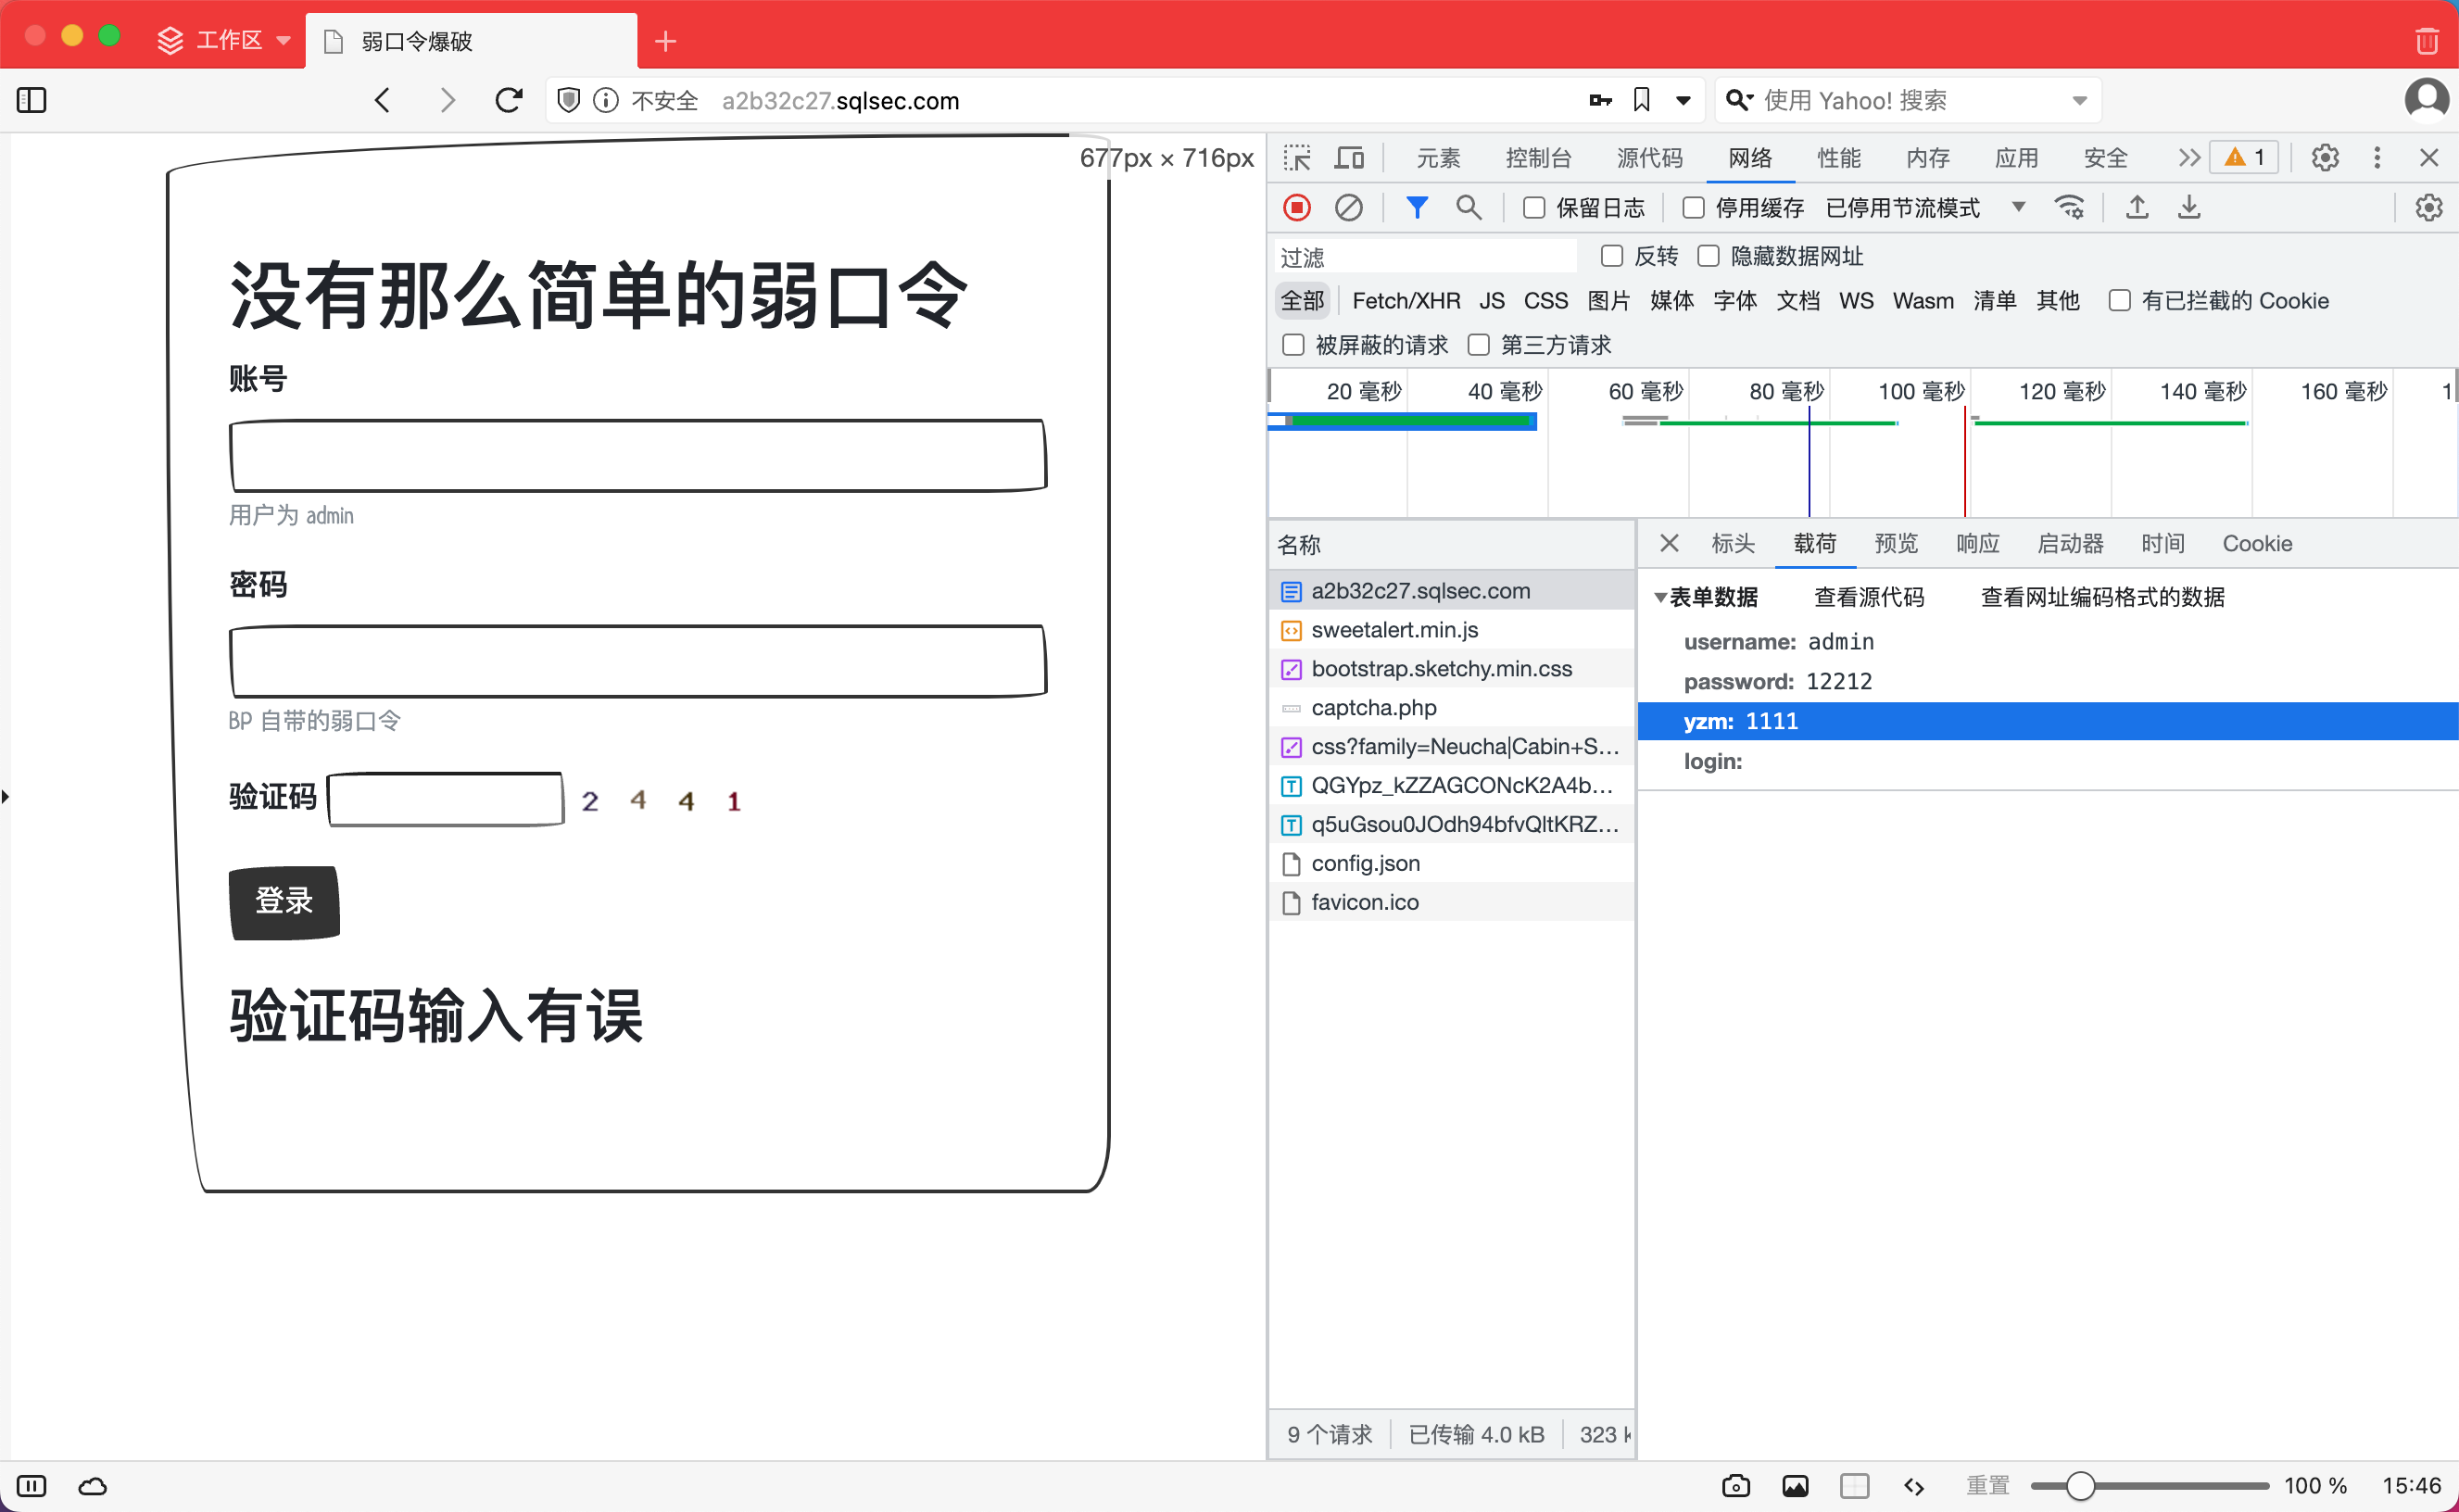Click 查看源代码 link
Viewport: 2459px width, 1512px height.
coord(1868,597)
